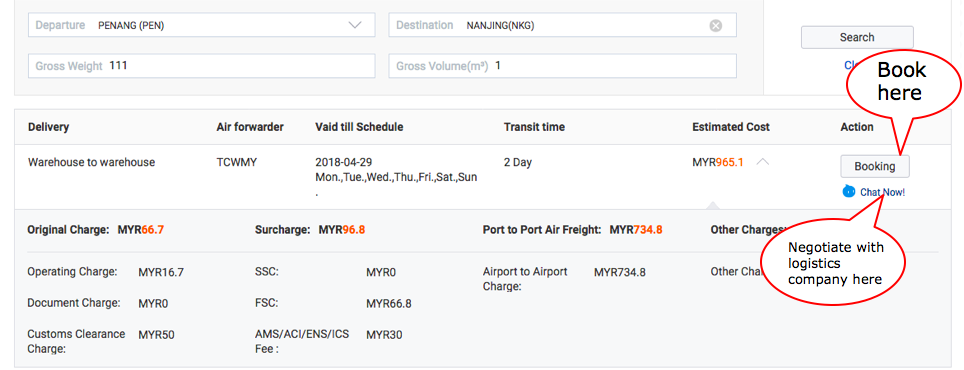
Task: Click the Air forwarder column header
Action: coord(250,127)
